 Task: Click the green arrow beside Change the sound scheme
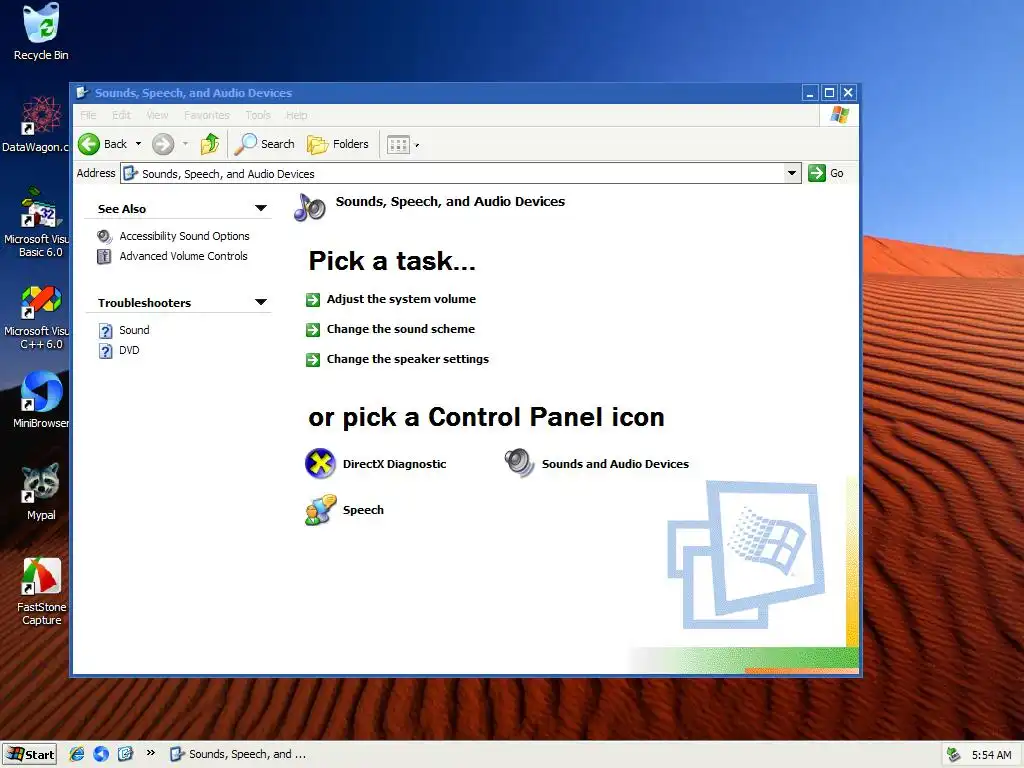313,330
